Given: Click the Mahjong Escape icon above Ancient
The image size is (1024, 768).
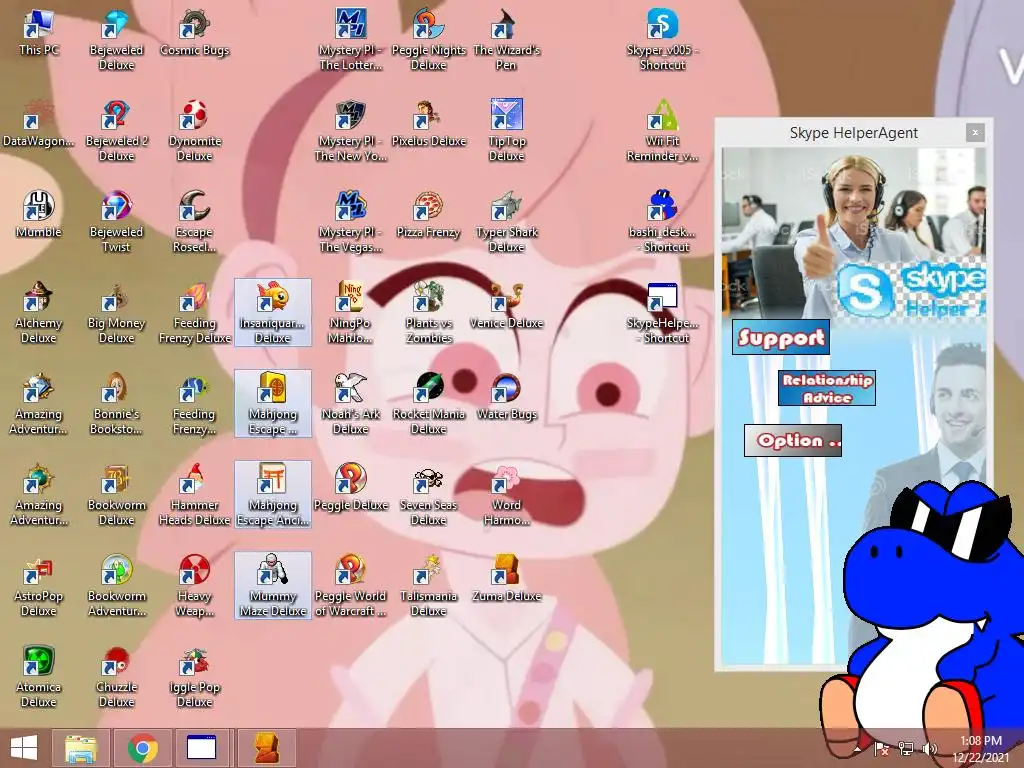Looking at the screenshot, I should (x=272, y=403).
